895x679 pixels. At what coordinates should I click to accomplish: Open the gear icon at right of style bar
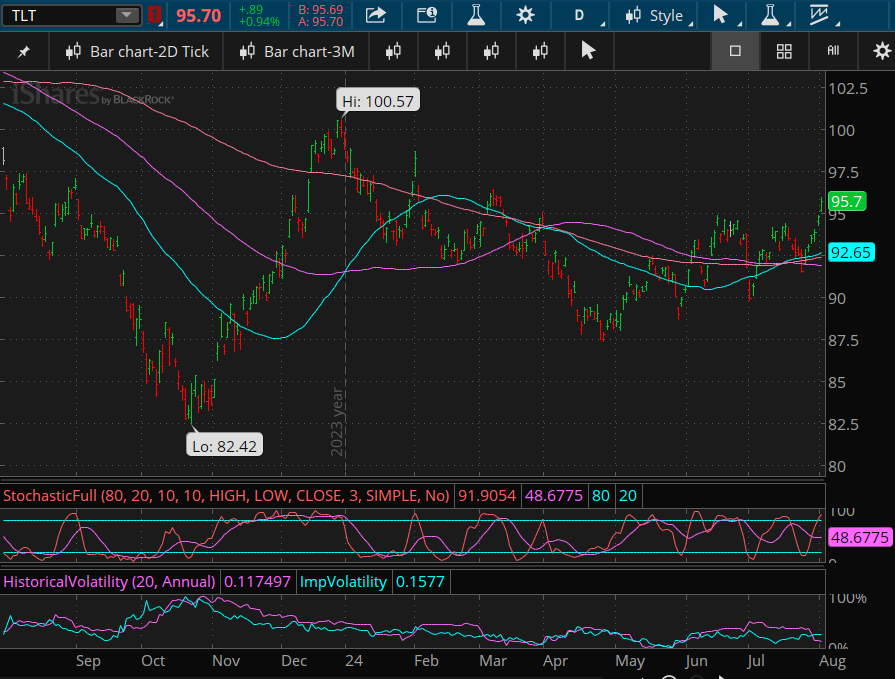[x=882, y=51]
